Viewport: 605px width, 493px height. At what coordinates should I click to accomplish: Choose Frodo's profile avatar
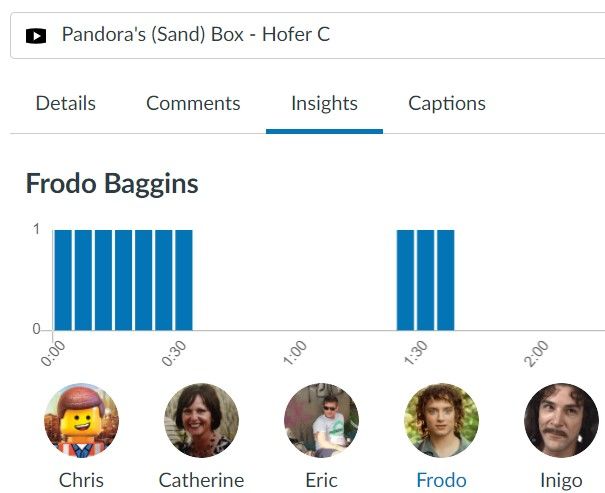pos(441,420)
